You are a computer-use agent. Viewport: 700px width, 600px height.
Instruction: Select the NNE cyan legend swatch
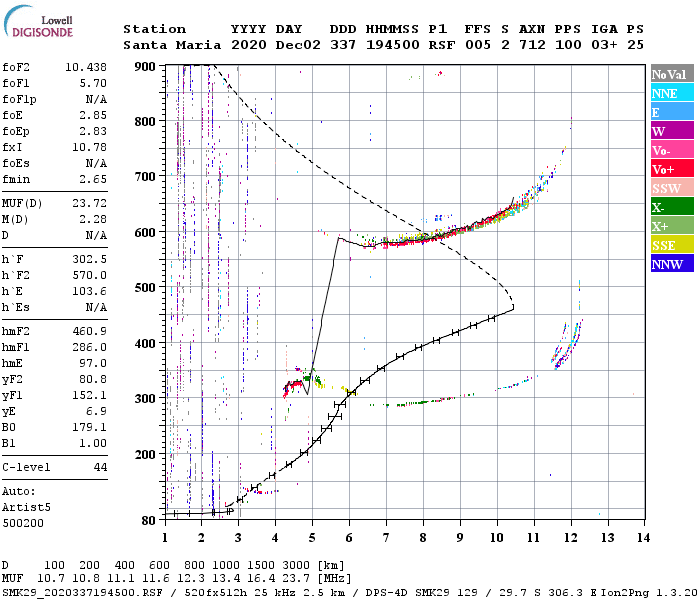tap(672, 93)
